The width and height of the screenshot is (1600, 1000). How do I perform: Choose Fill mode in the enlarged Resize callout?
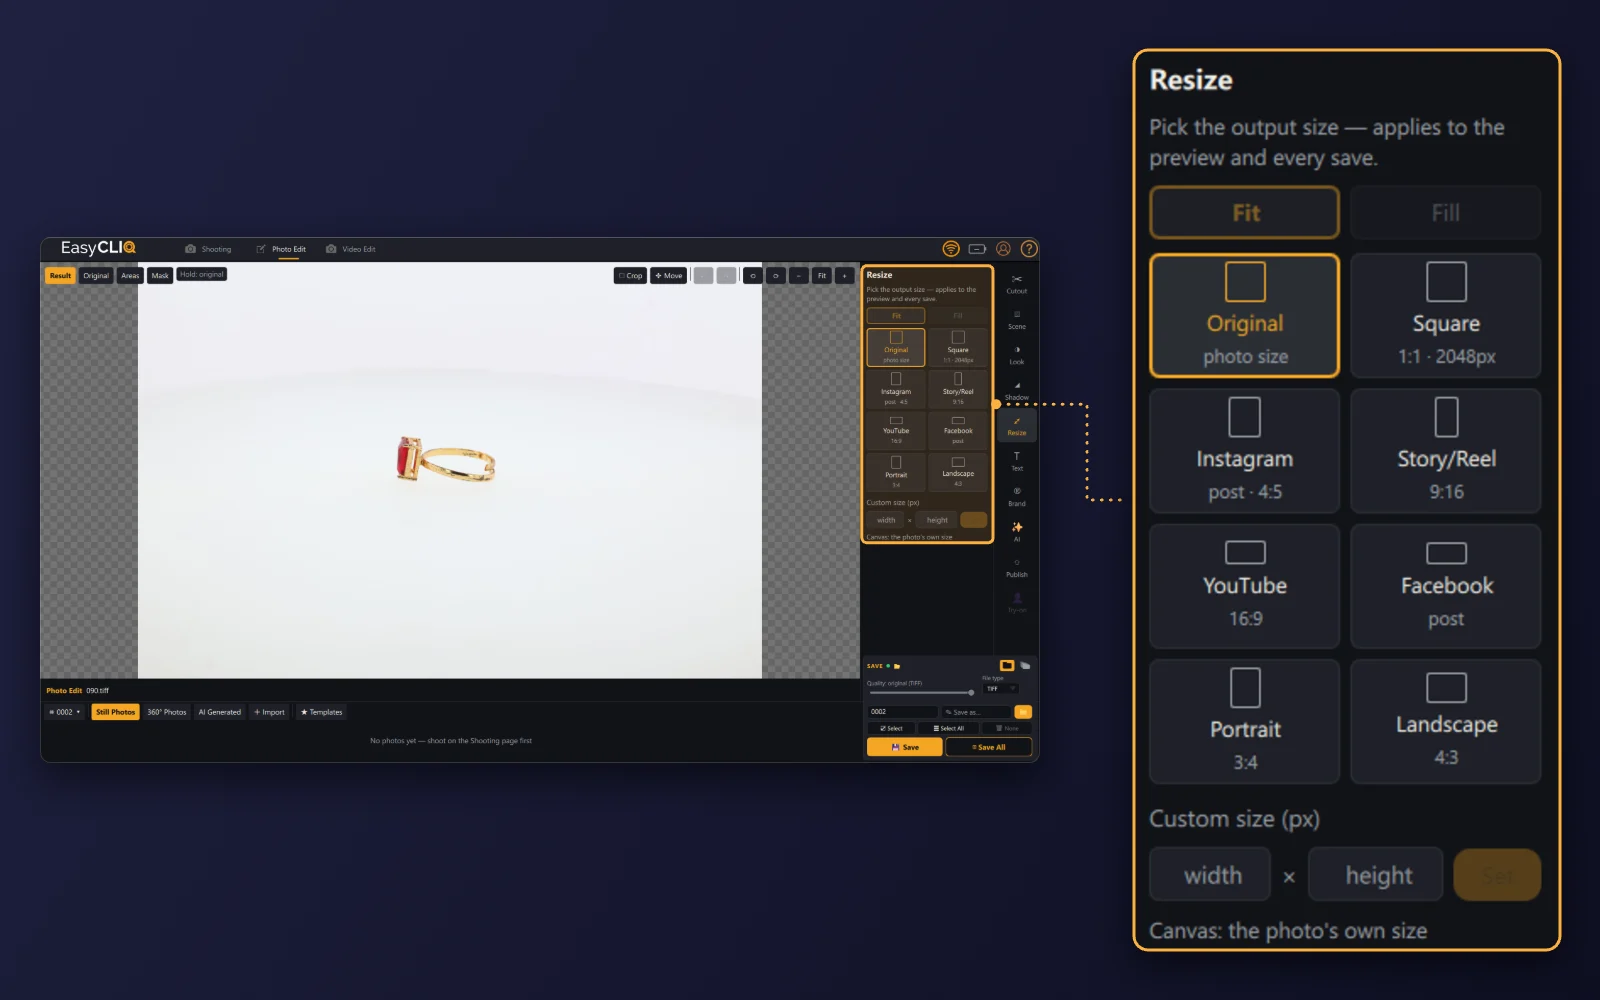pyautogui.click(x=1445, y=213)
